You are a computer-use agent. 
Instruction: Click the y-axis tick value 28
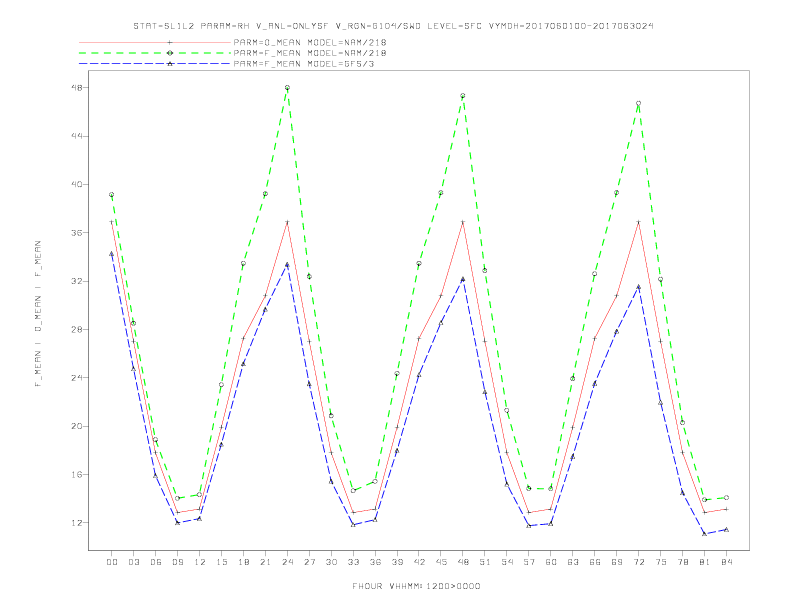point(77,329)
